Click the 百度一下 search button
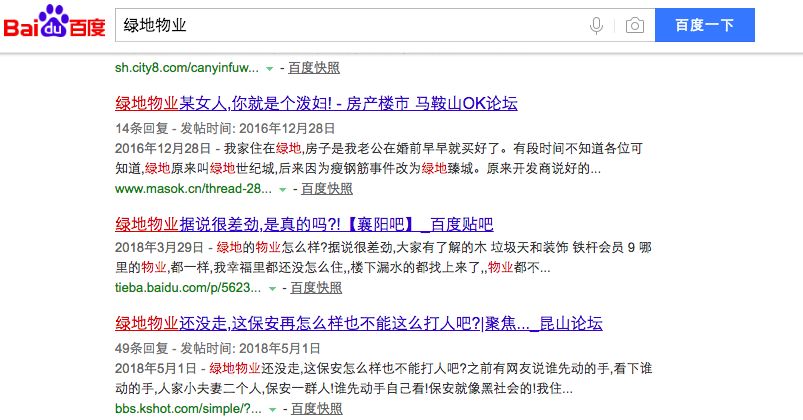The image size is (803, 420). pyautogui.click(x=705, y=25)
